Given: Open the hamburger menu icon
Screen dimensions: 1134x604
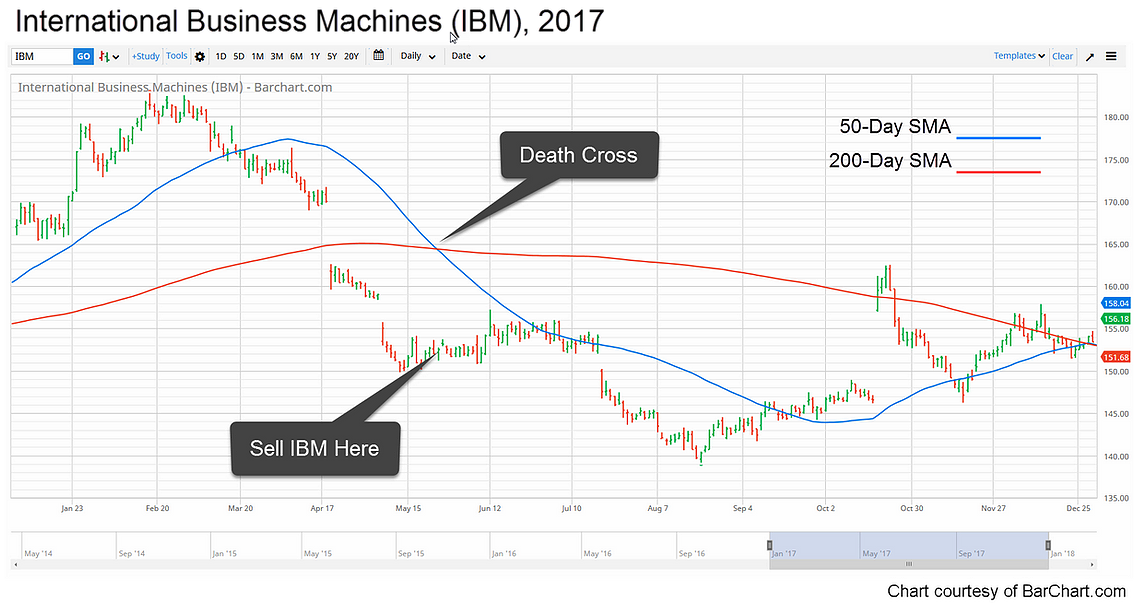Looking at the screenshot, I should pyautogui.click(x=1112, y=56).
